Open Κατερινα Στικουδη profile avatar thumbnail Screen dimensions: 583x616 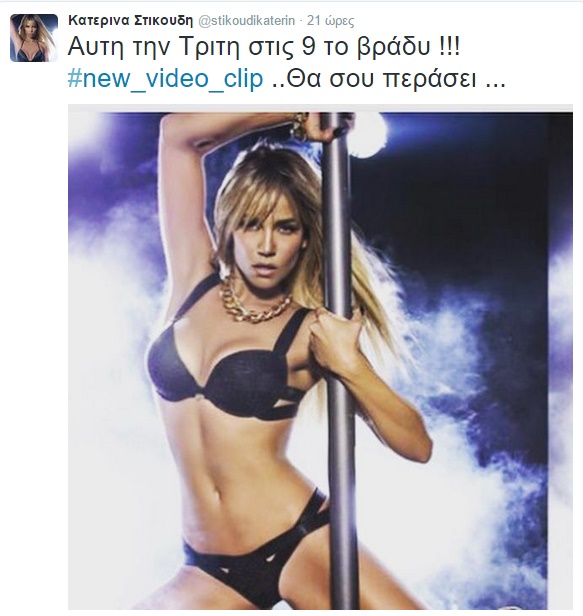tap(34, 38)
